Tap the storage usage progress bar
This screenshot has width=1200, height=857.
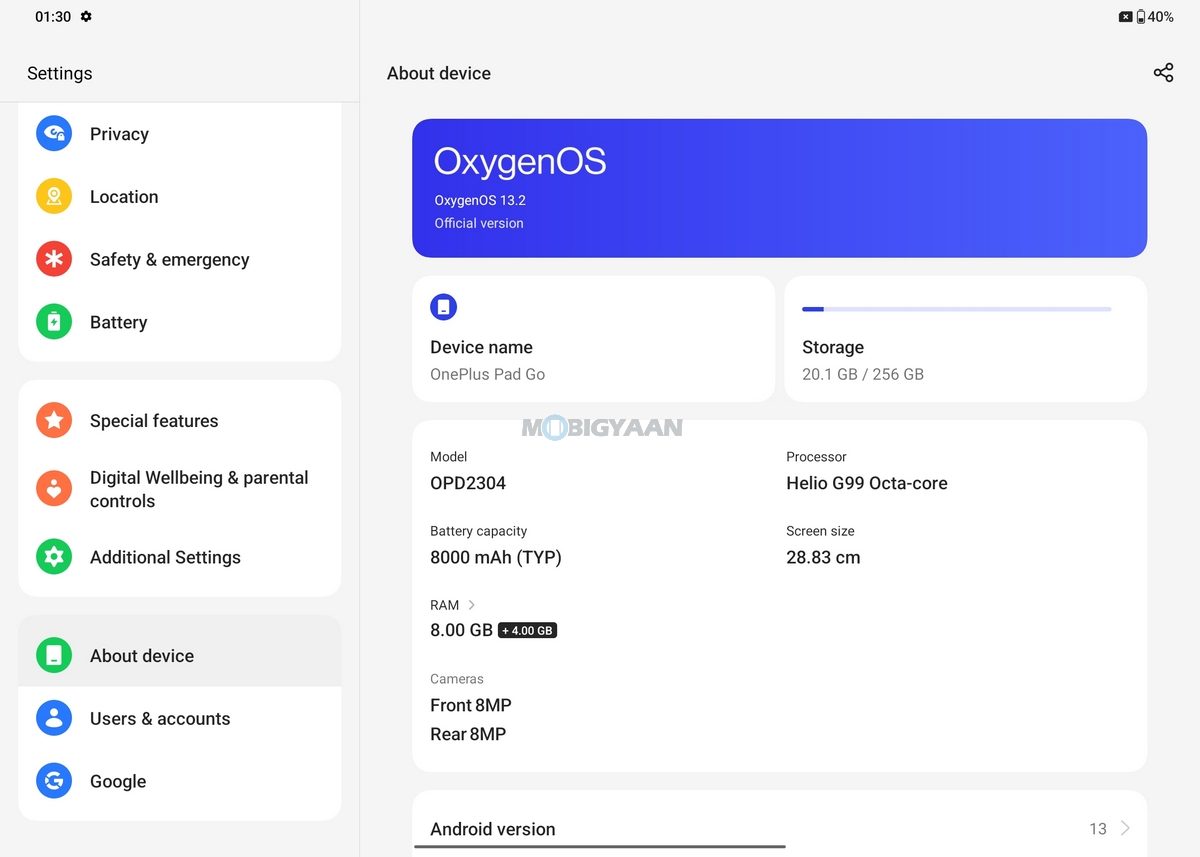(957, 309)
